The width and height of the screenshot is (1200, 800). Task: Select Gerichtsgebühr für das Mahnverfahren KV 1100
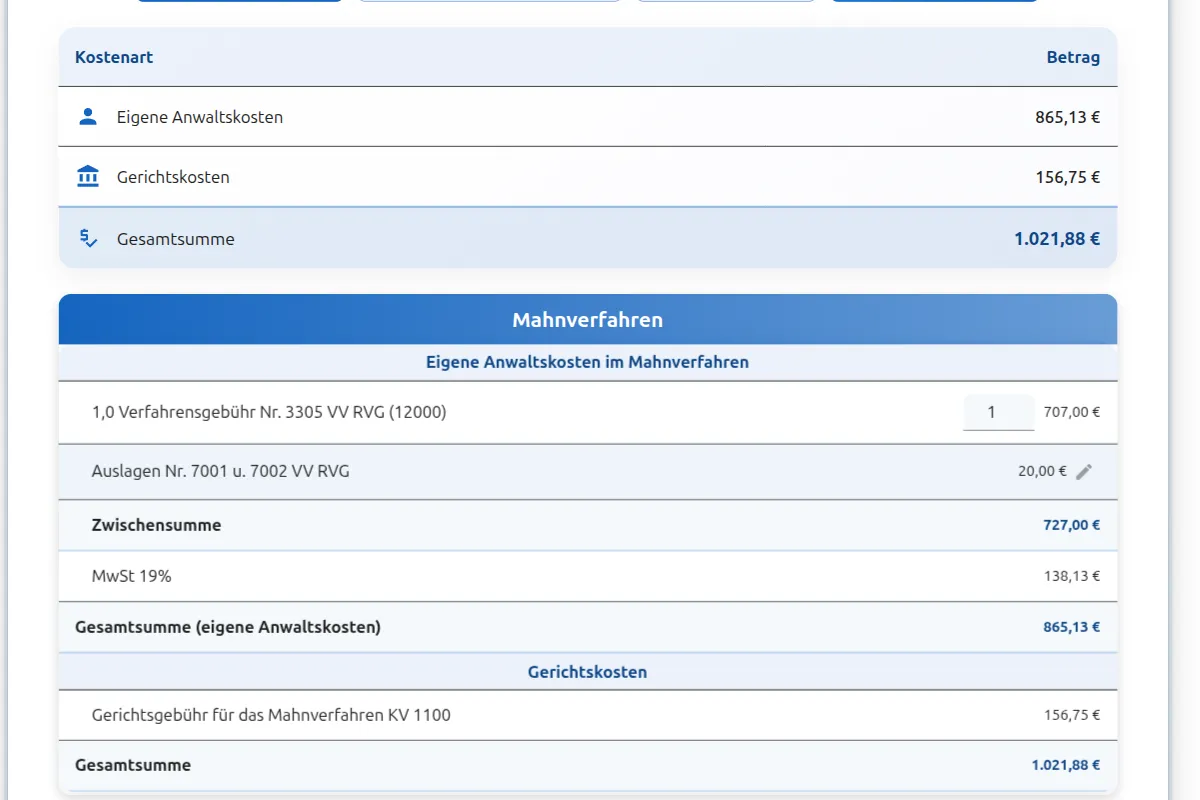[x=271, y=715]
